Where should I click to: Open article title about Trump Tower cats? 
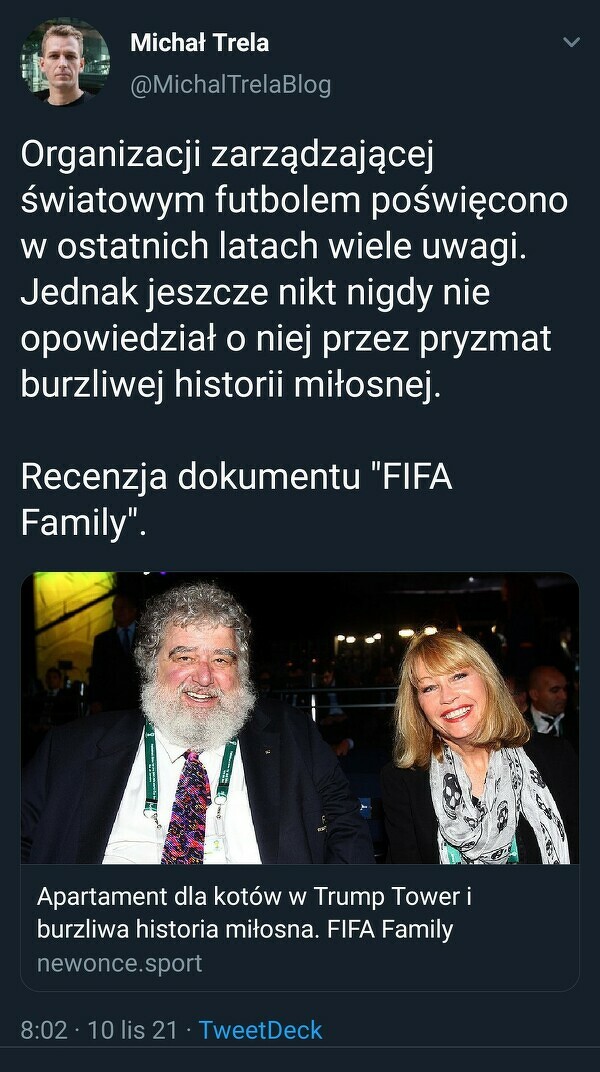tap(254, 913)
